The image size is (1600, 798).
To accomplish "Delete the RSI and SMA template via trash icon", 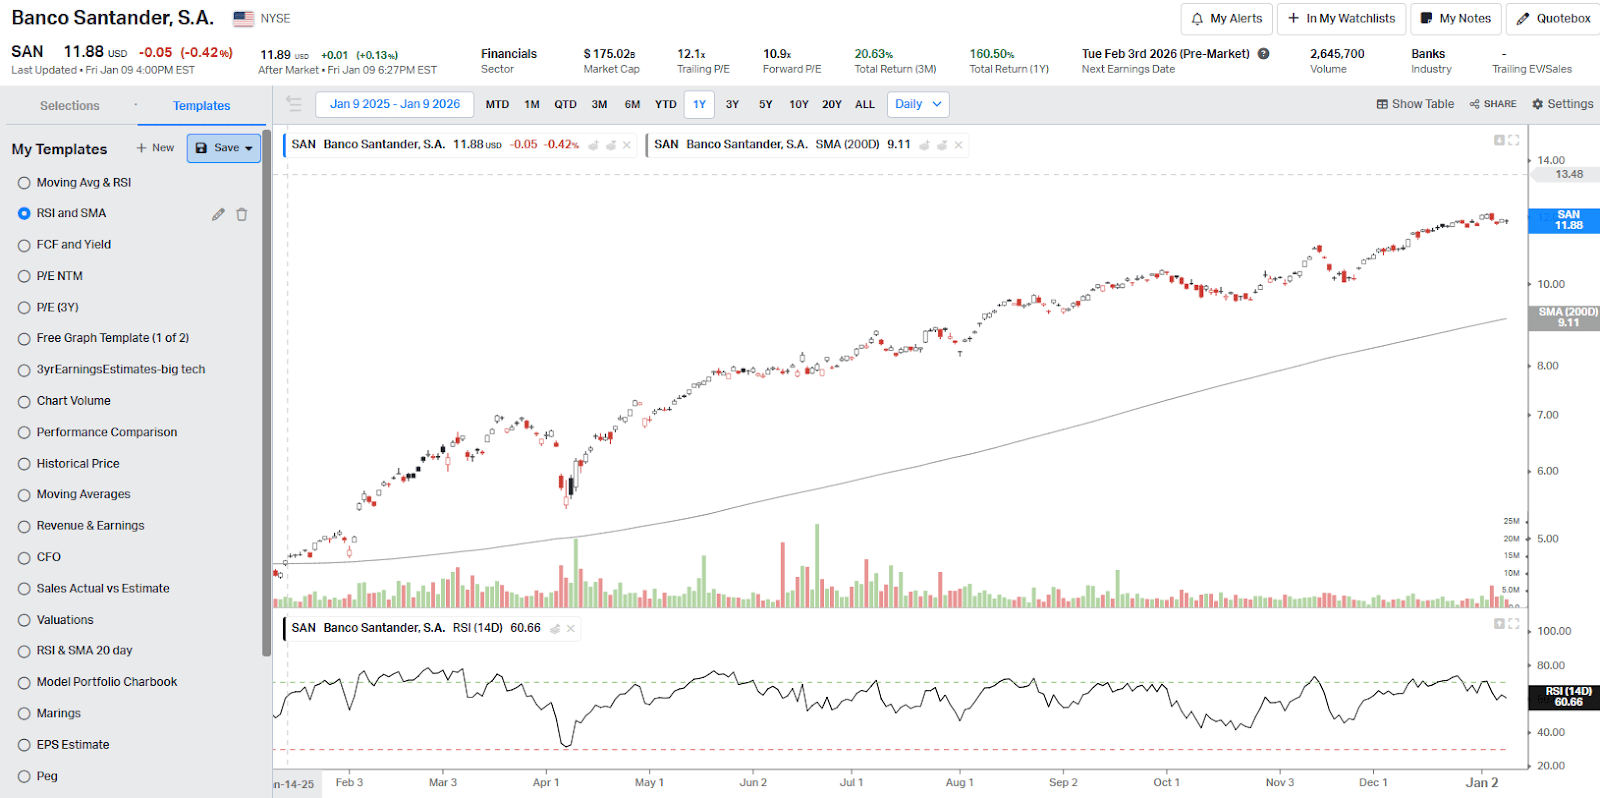I will point(241,214).
